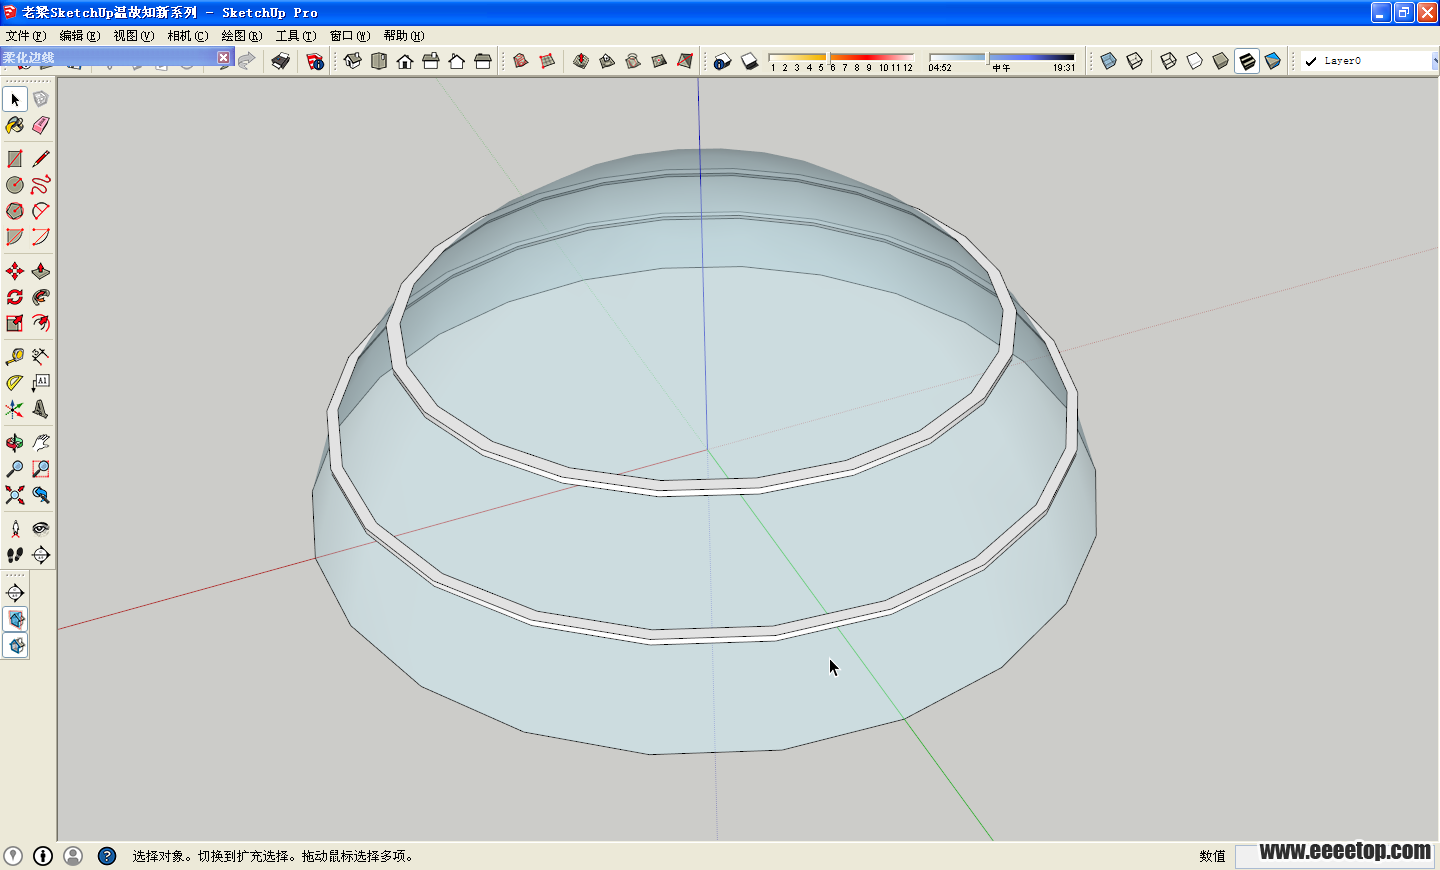
Task: Click Zoom Extents tool
Action: [15, 495]
